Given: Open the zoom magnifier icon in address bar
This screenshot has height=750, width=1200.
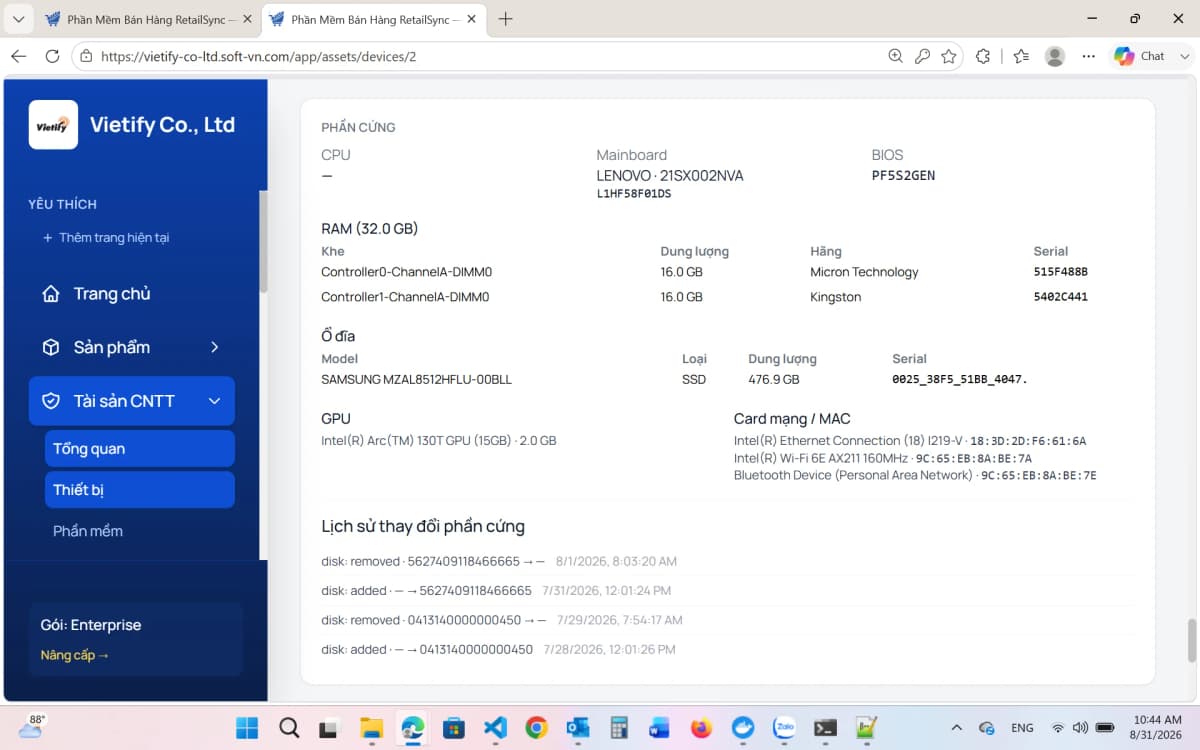Looking at the screenshot, I should (x=896, y=56).
